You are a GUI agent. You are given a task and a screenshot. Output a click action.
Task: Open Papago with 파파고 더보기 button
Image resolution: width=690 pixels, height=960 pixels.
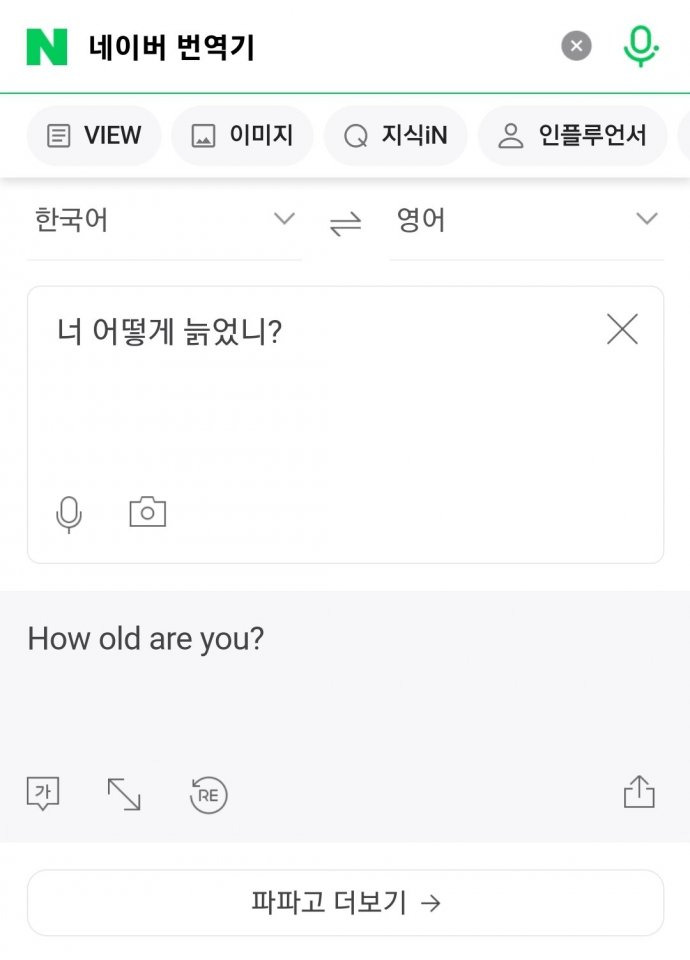pos(345,901)
